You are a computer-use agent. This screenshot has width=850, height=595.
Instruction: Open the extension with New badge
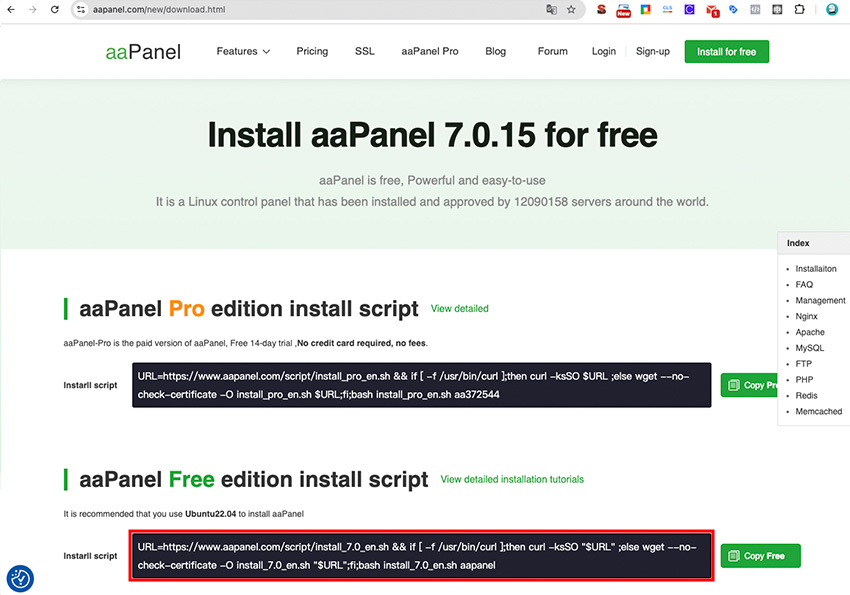[623, 10]
